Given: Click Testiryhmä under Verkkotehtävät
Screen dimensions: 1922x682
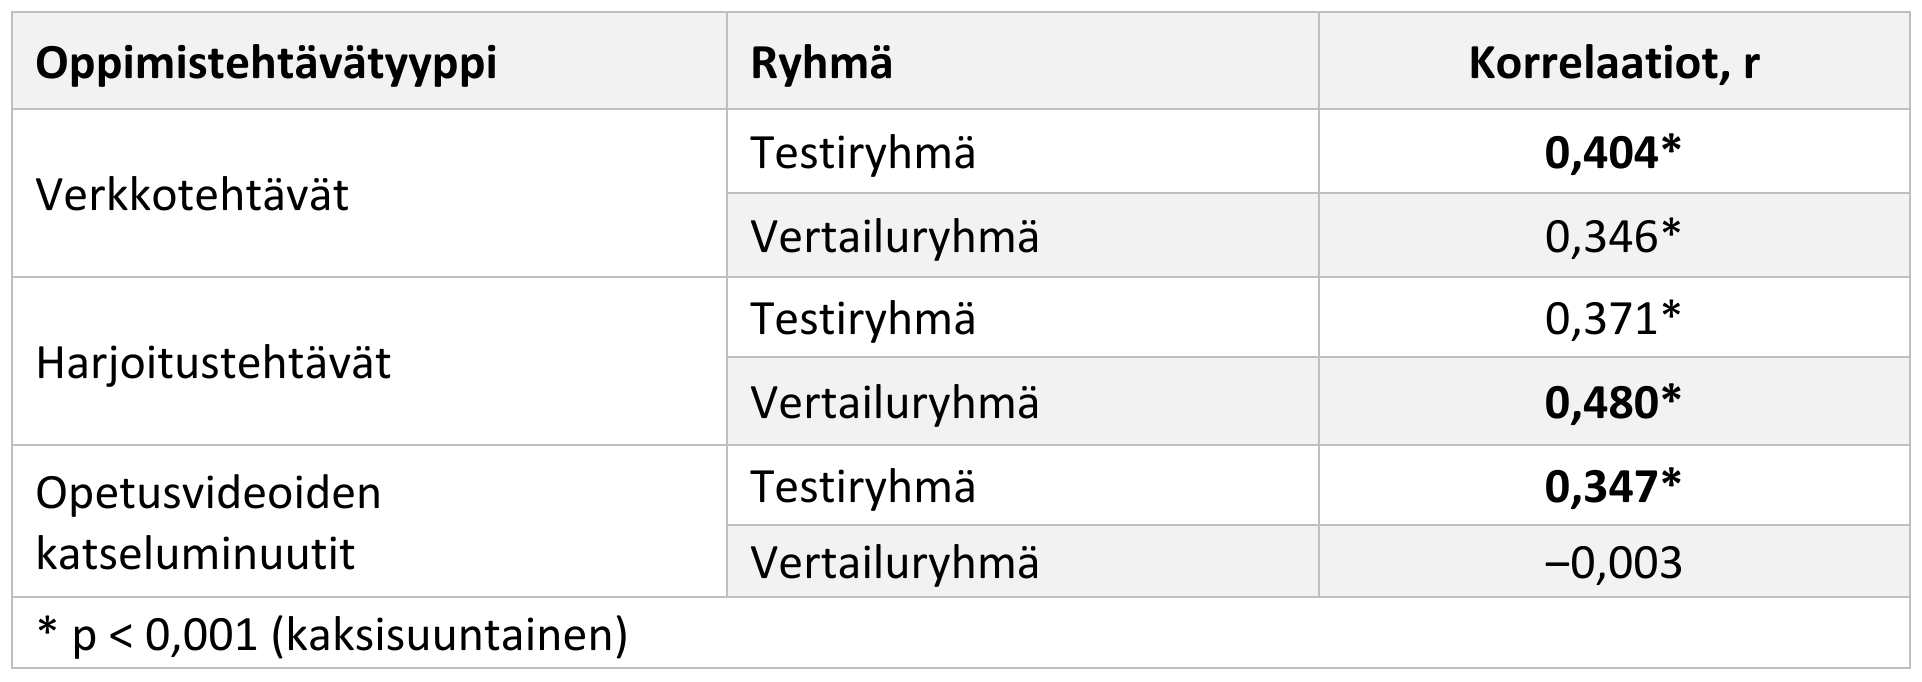Looking at the screenshot, I should tap(862, 153).
